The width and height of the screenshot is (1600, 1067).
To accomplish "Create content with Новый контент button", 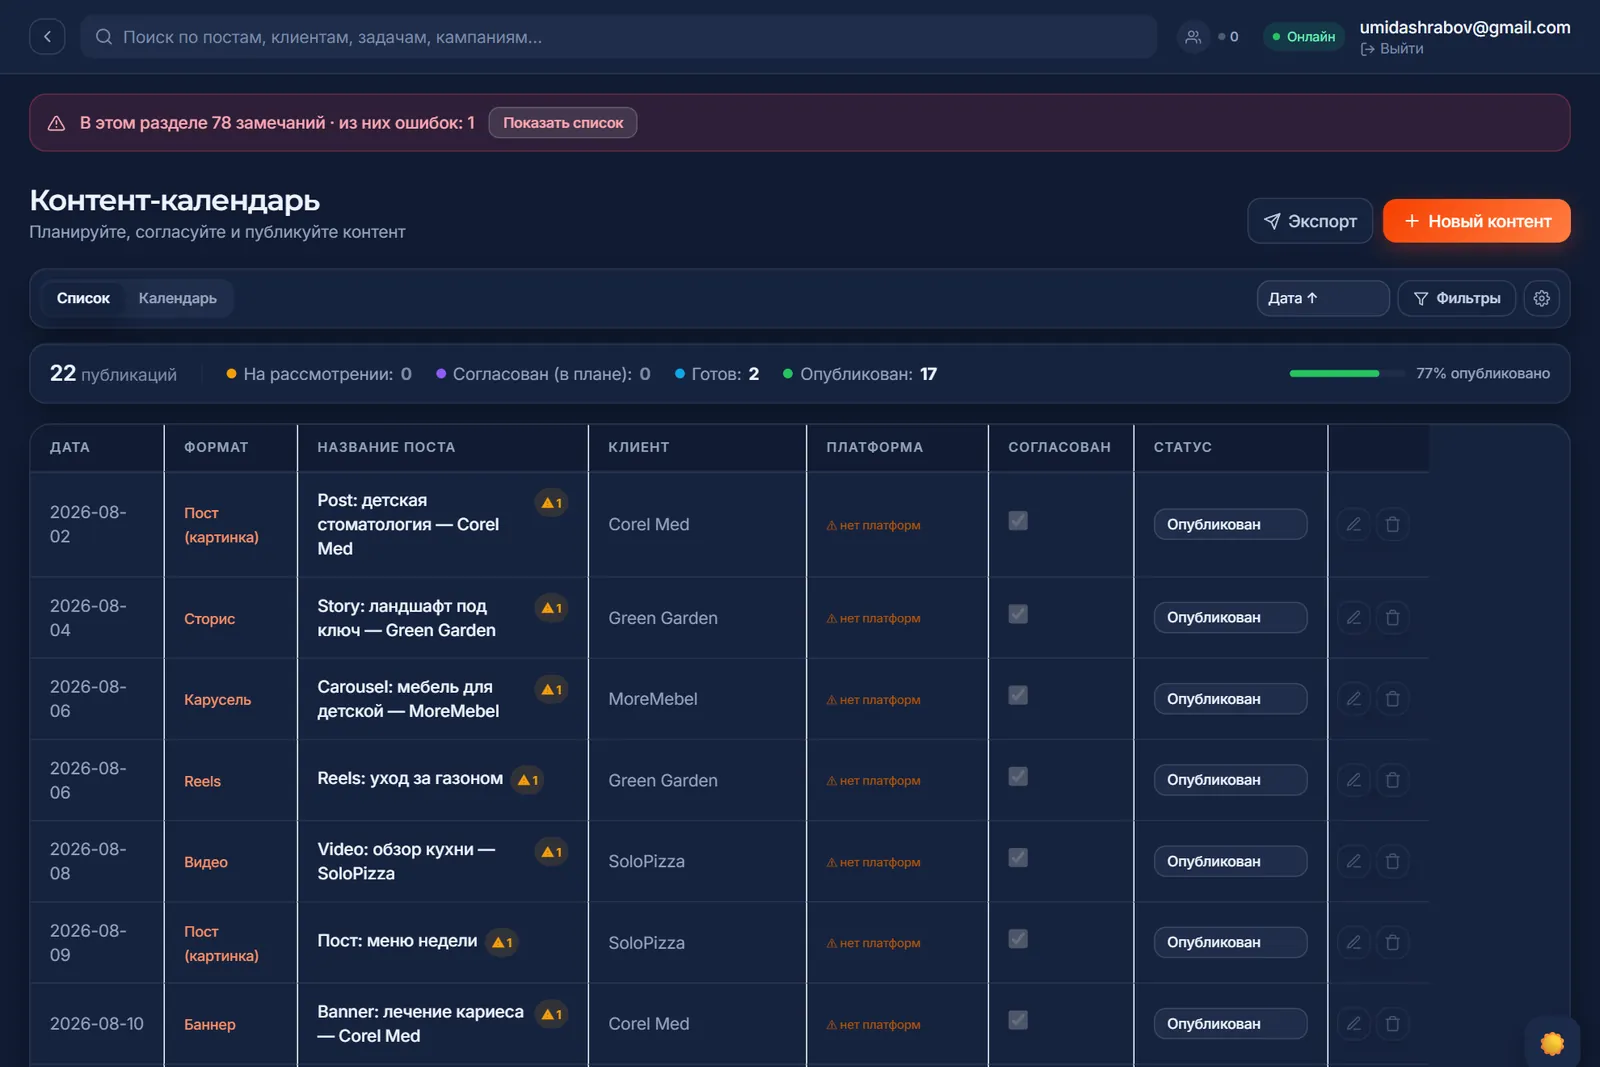I will tap(1477, 221).
